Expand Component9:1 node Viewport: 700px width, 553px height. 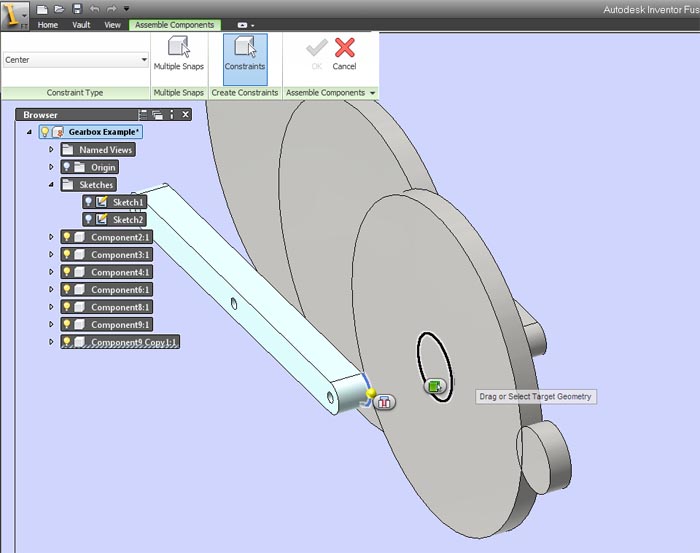pyautogui.click(x=51, y=324)
